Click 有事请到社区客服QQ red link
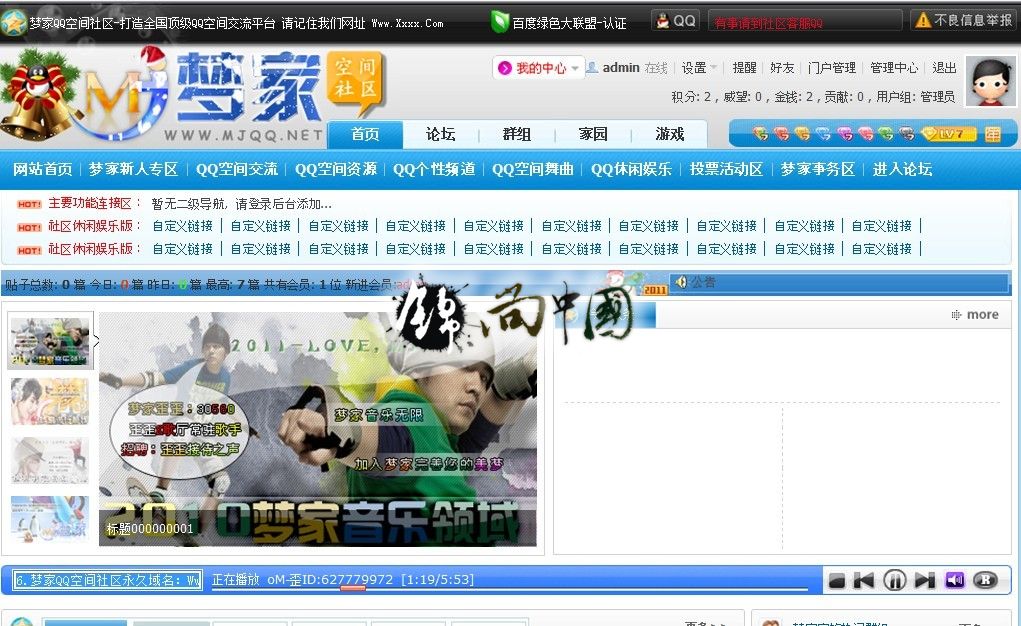This screenshot has width=1021, height=626. click(768, 23)
